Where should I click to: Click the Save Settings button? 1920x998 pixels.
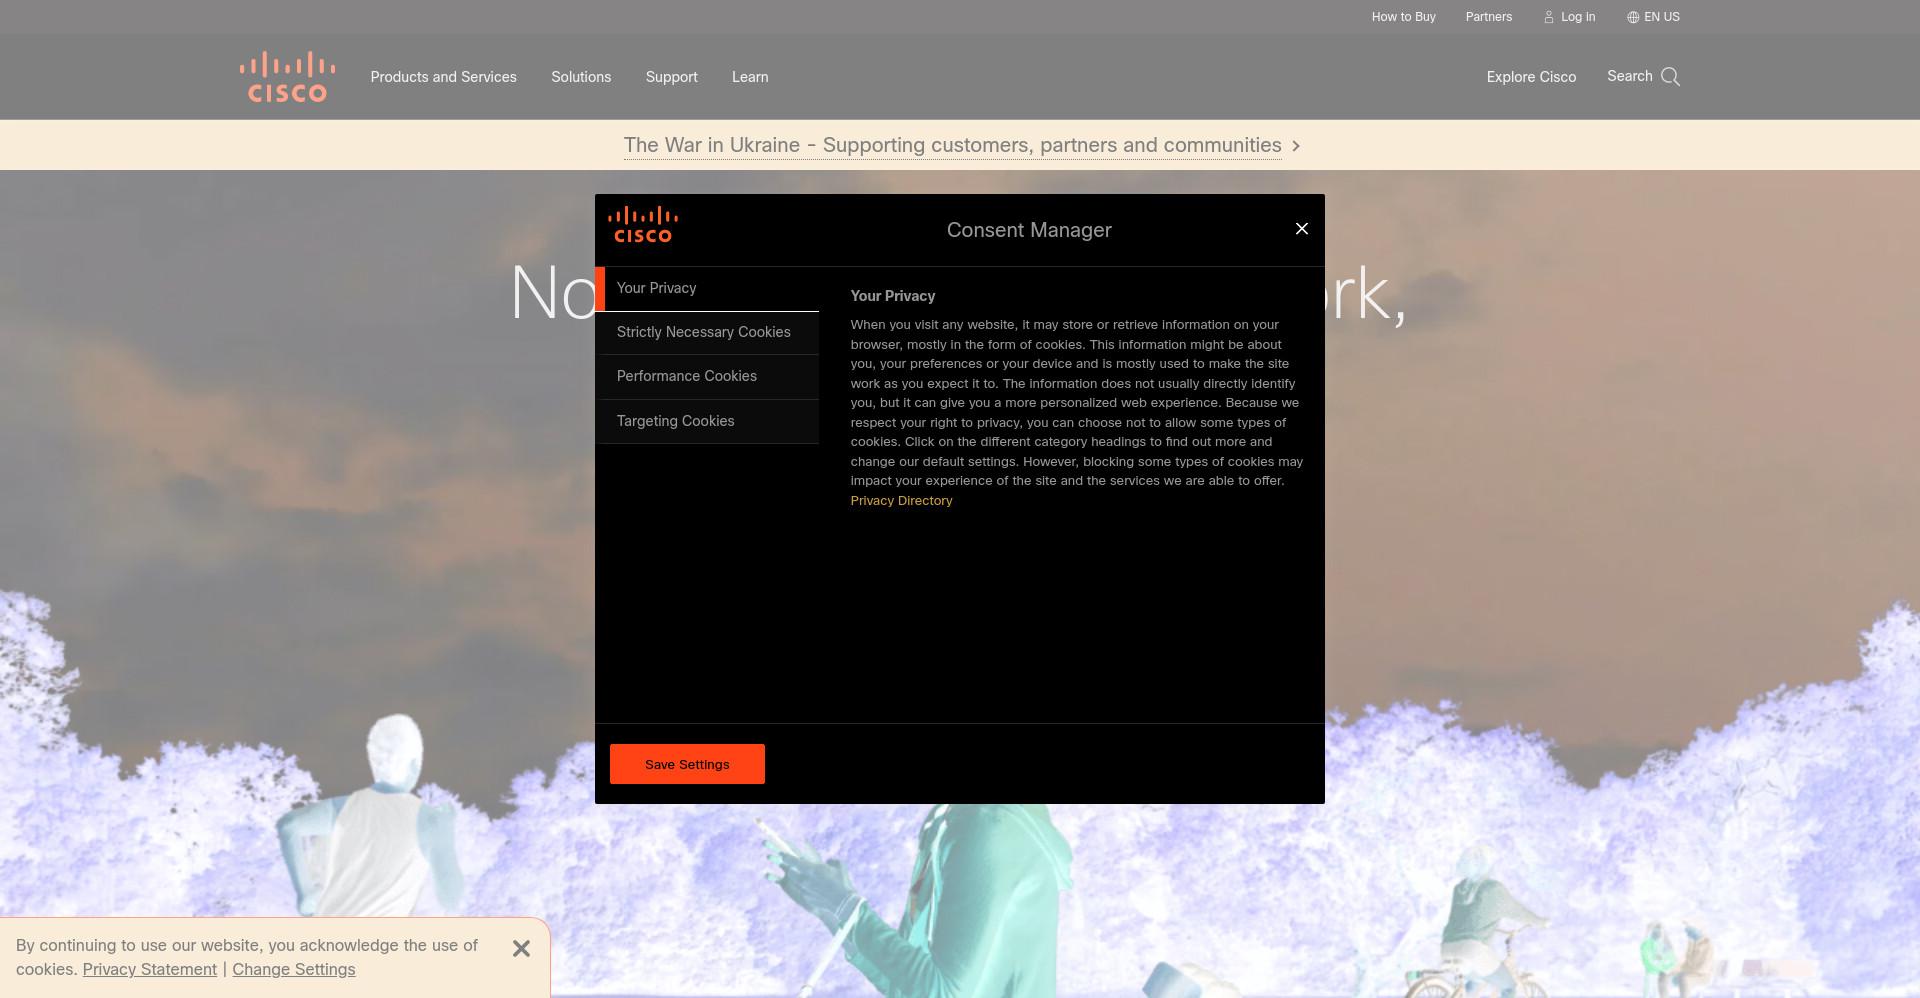[x=687, y=764]
